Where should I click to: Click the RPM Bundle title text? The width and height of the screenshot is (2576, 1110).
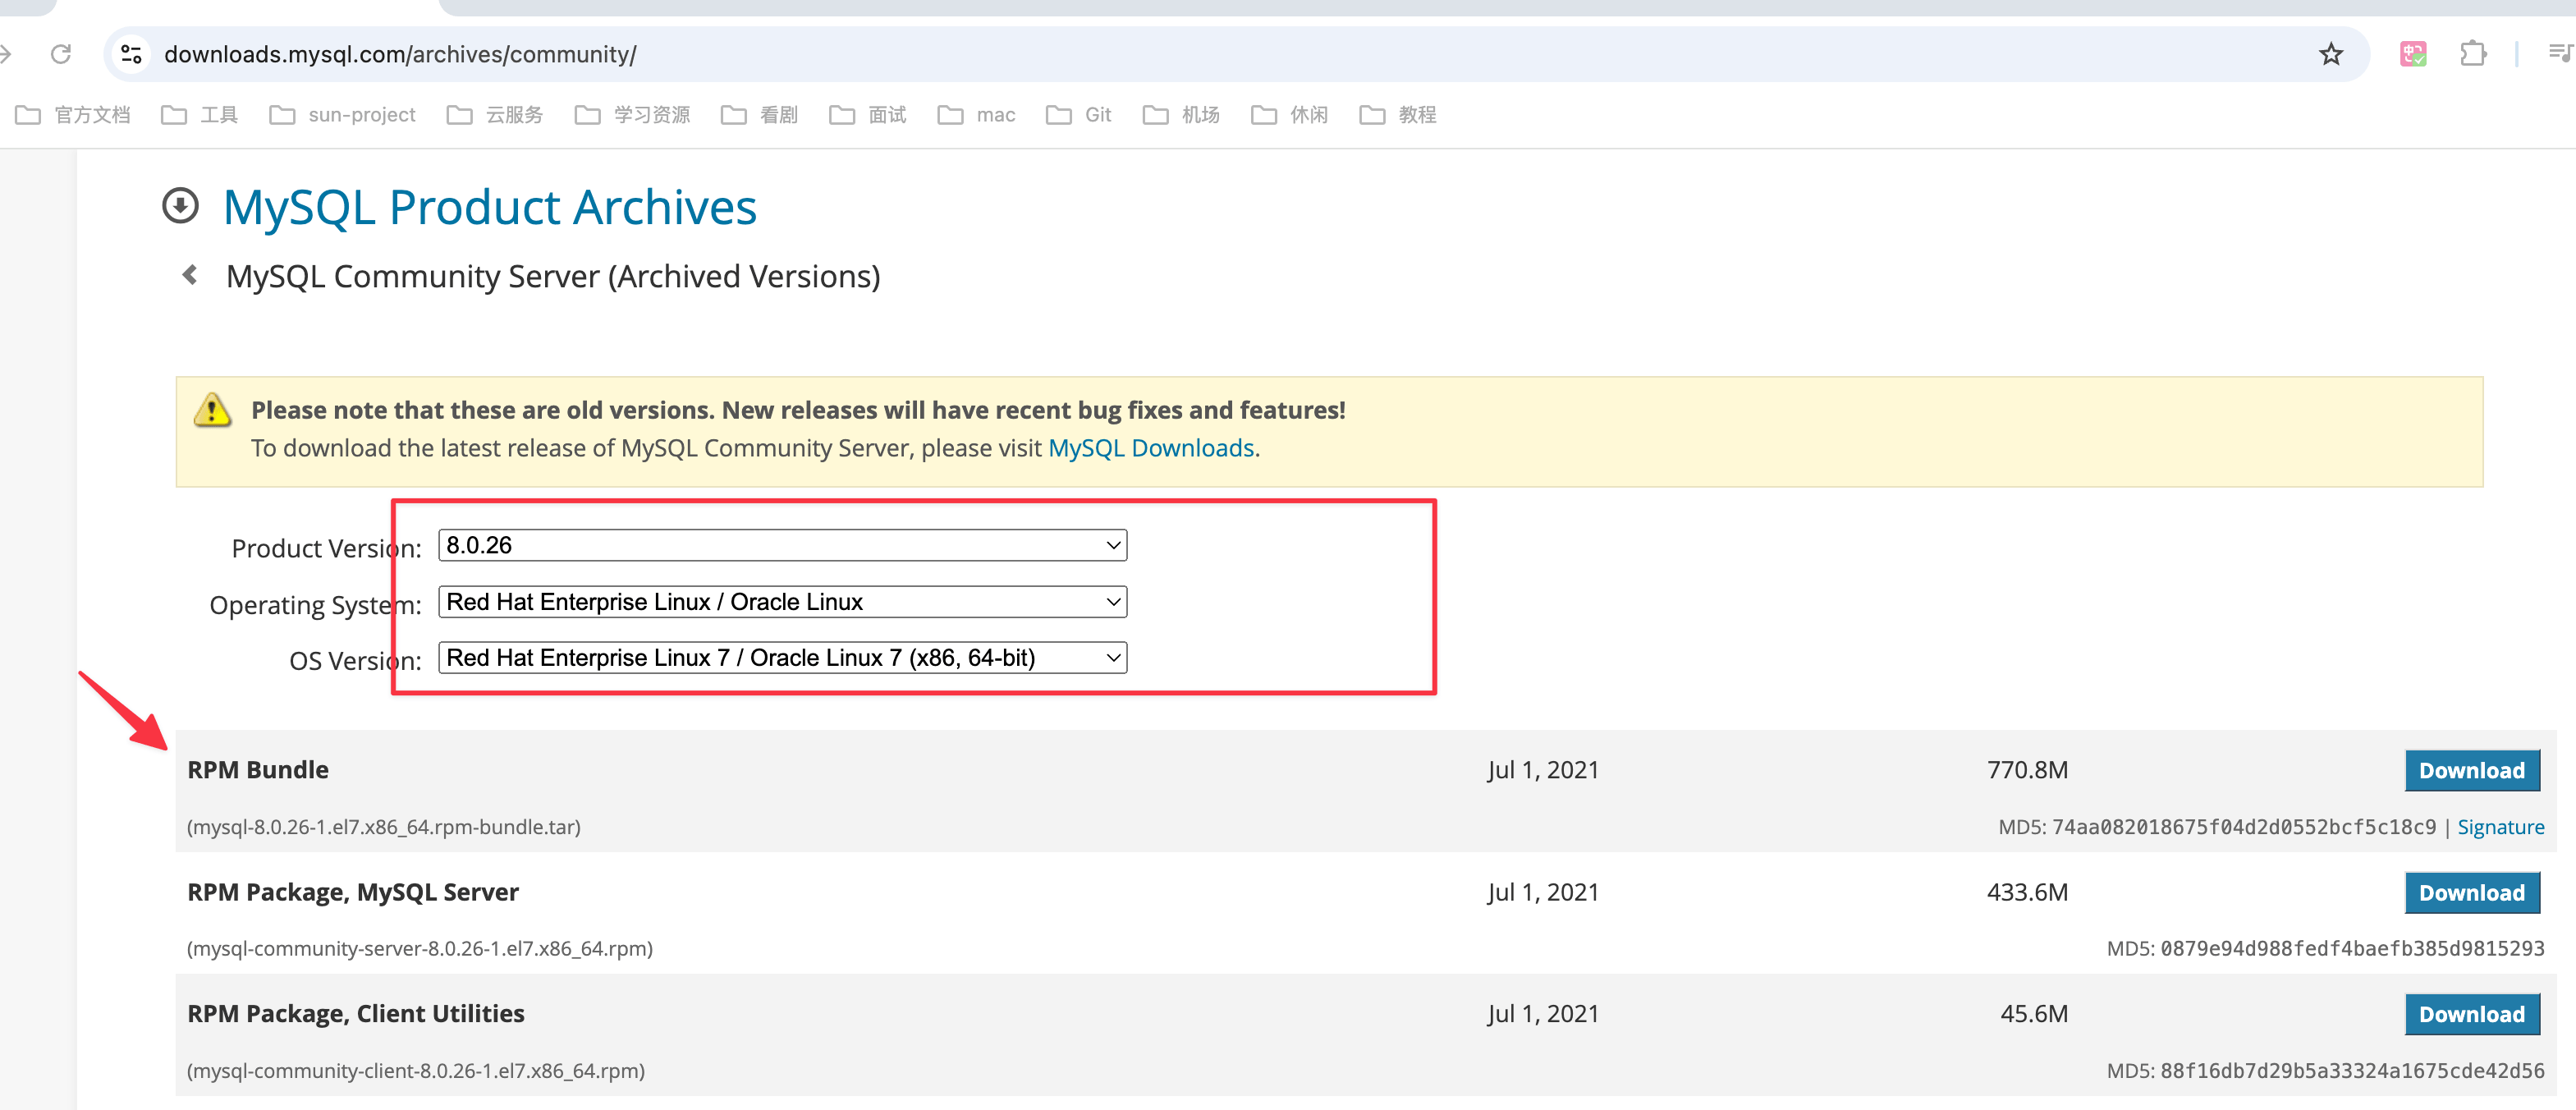pos(258,770)
